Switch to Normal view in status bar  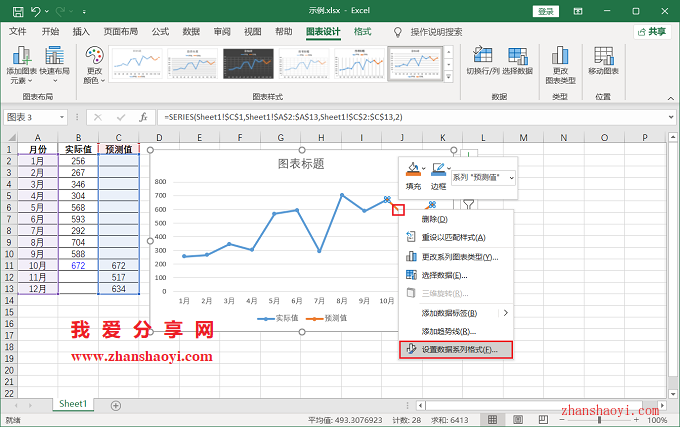[x=492, y=420]
